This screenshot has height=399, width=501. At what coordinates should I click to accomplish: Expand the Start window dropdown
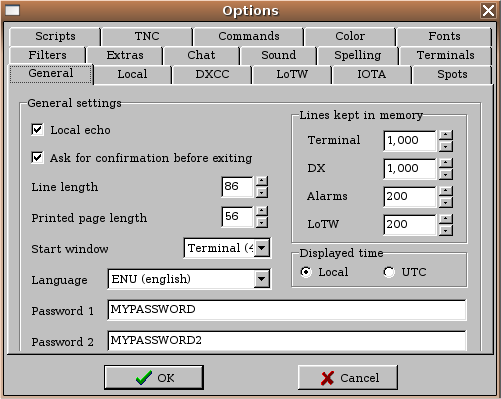262,248
